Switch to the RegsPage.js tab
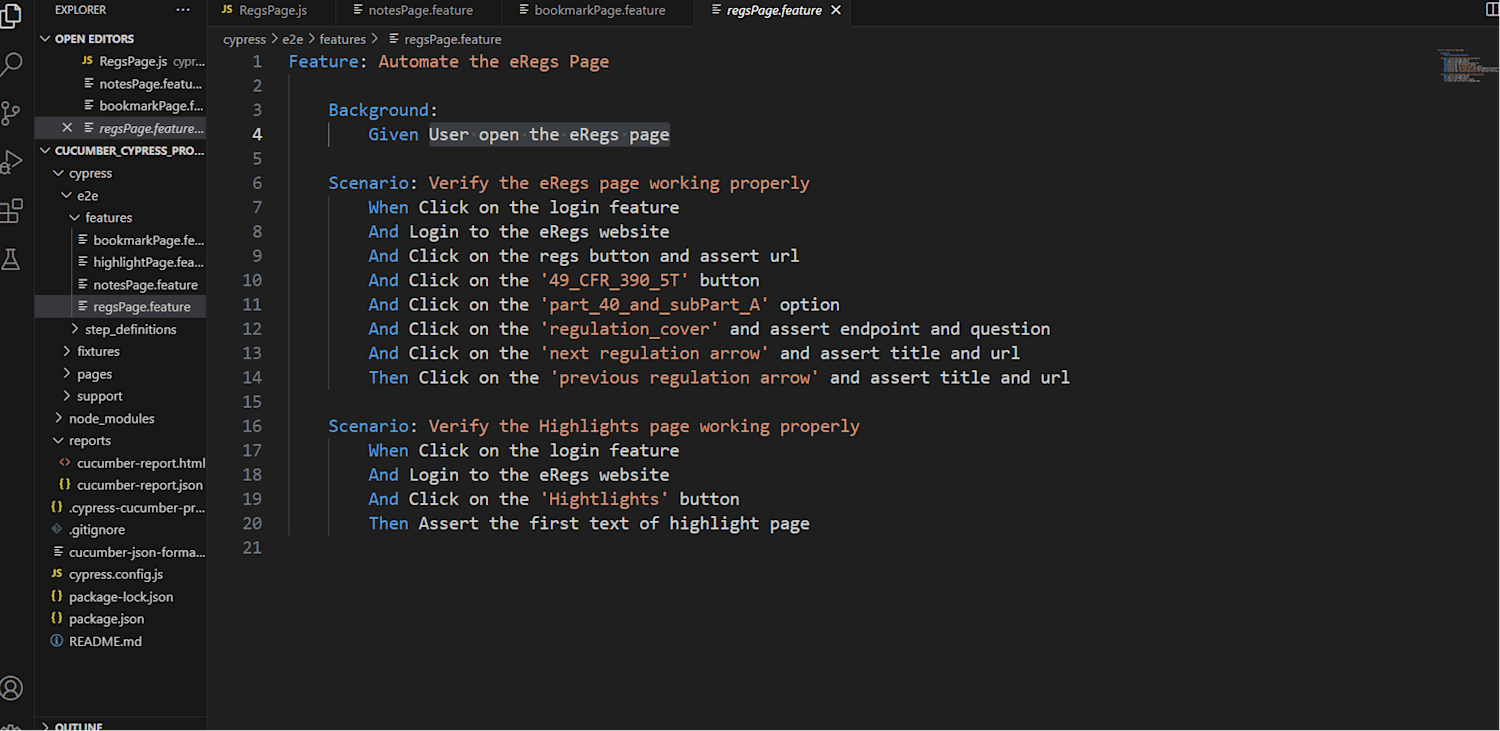The height and width of the screenshot is (731, 1500). pyautogui.click(x=272, y=10)
